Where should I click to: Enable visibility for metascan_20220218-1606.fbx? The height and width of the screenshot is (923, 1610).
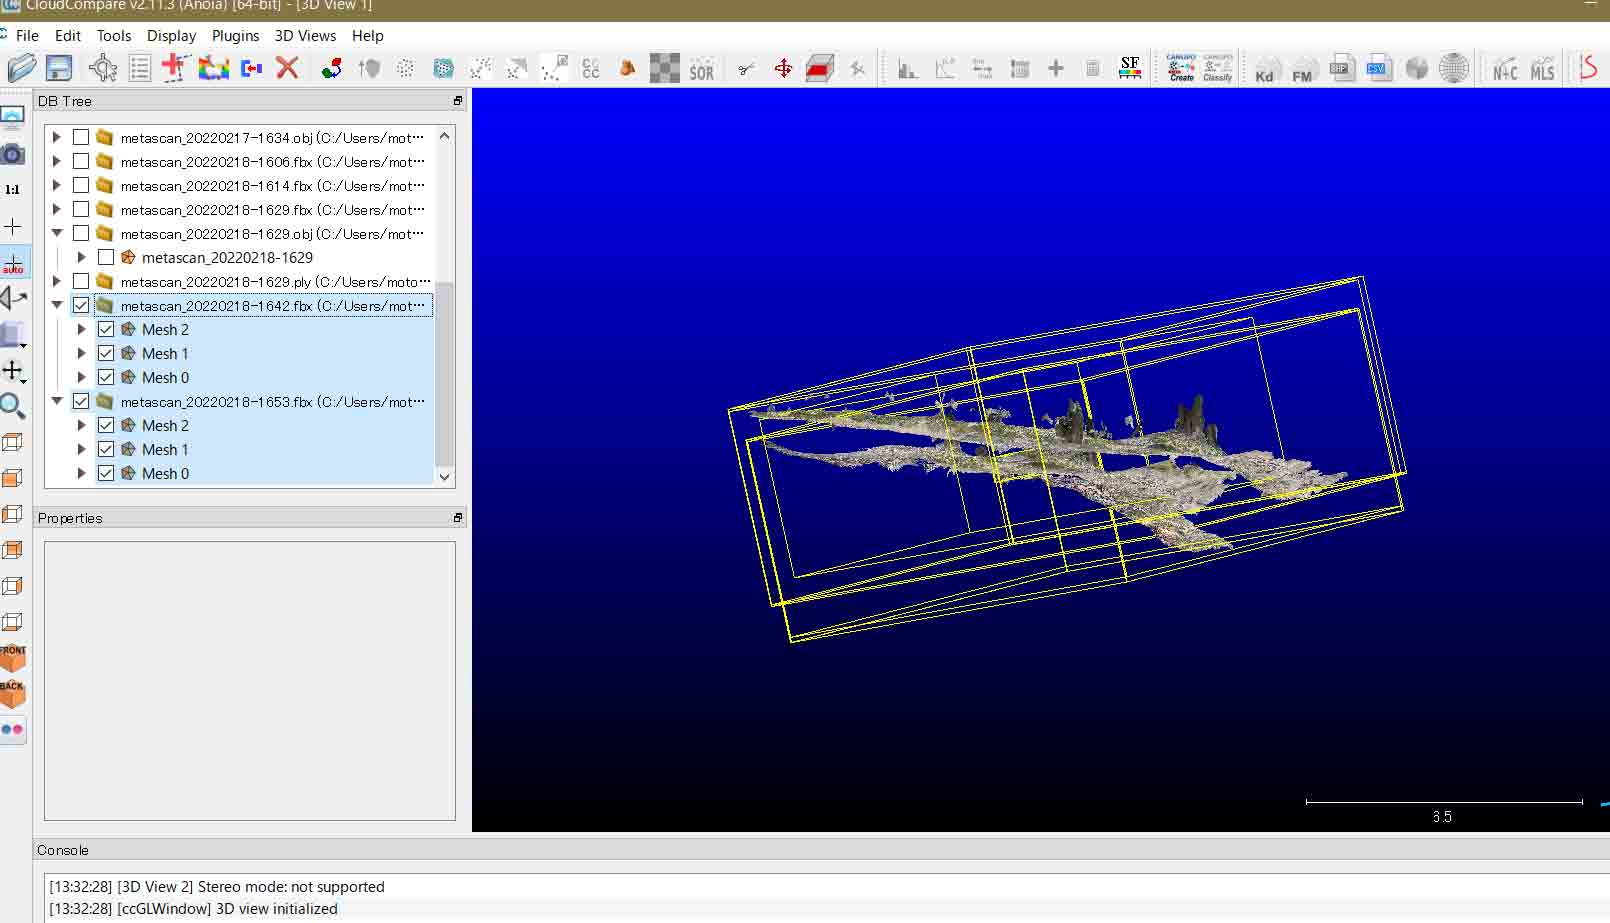click(x=82, y=161)
